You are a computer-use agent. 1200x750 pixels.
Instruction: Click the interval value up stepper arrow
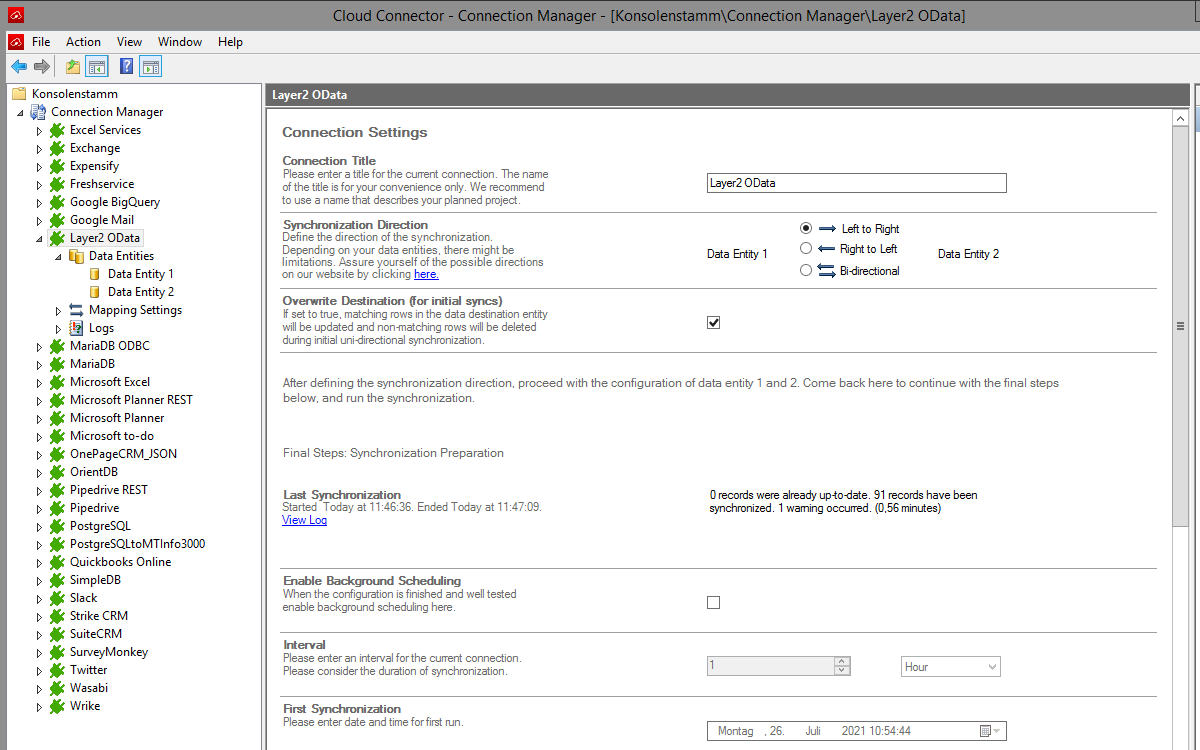[x=842, y=662]
